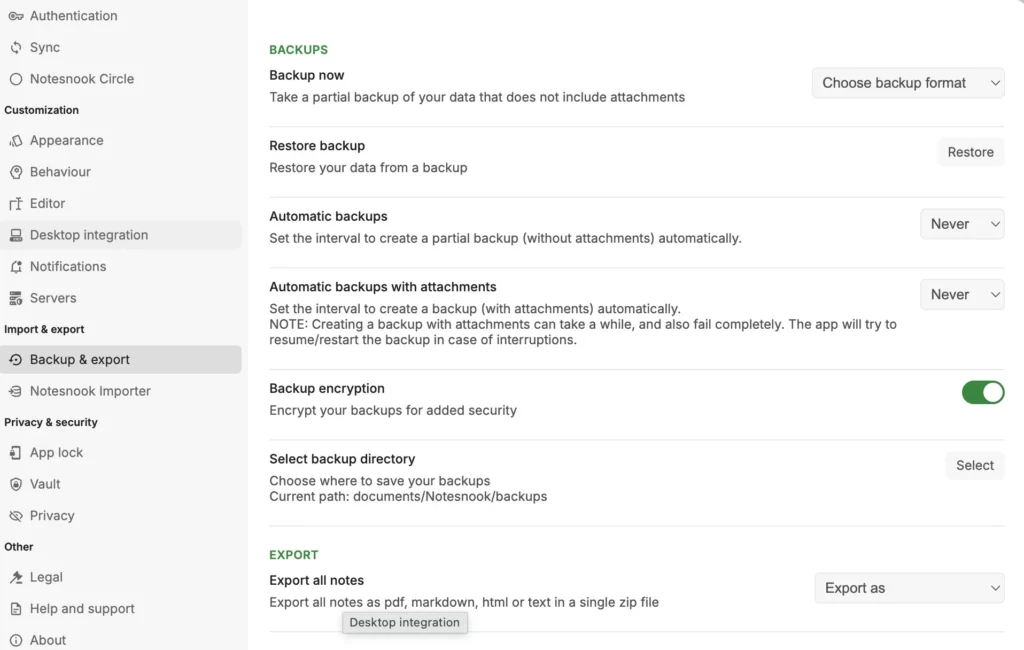The image size is (1024, 650).
Task: Select Appearance in Customization
Action: pyautogui.click(x=121, y=140)
